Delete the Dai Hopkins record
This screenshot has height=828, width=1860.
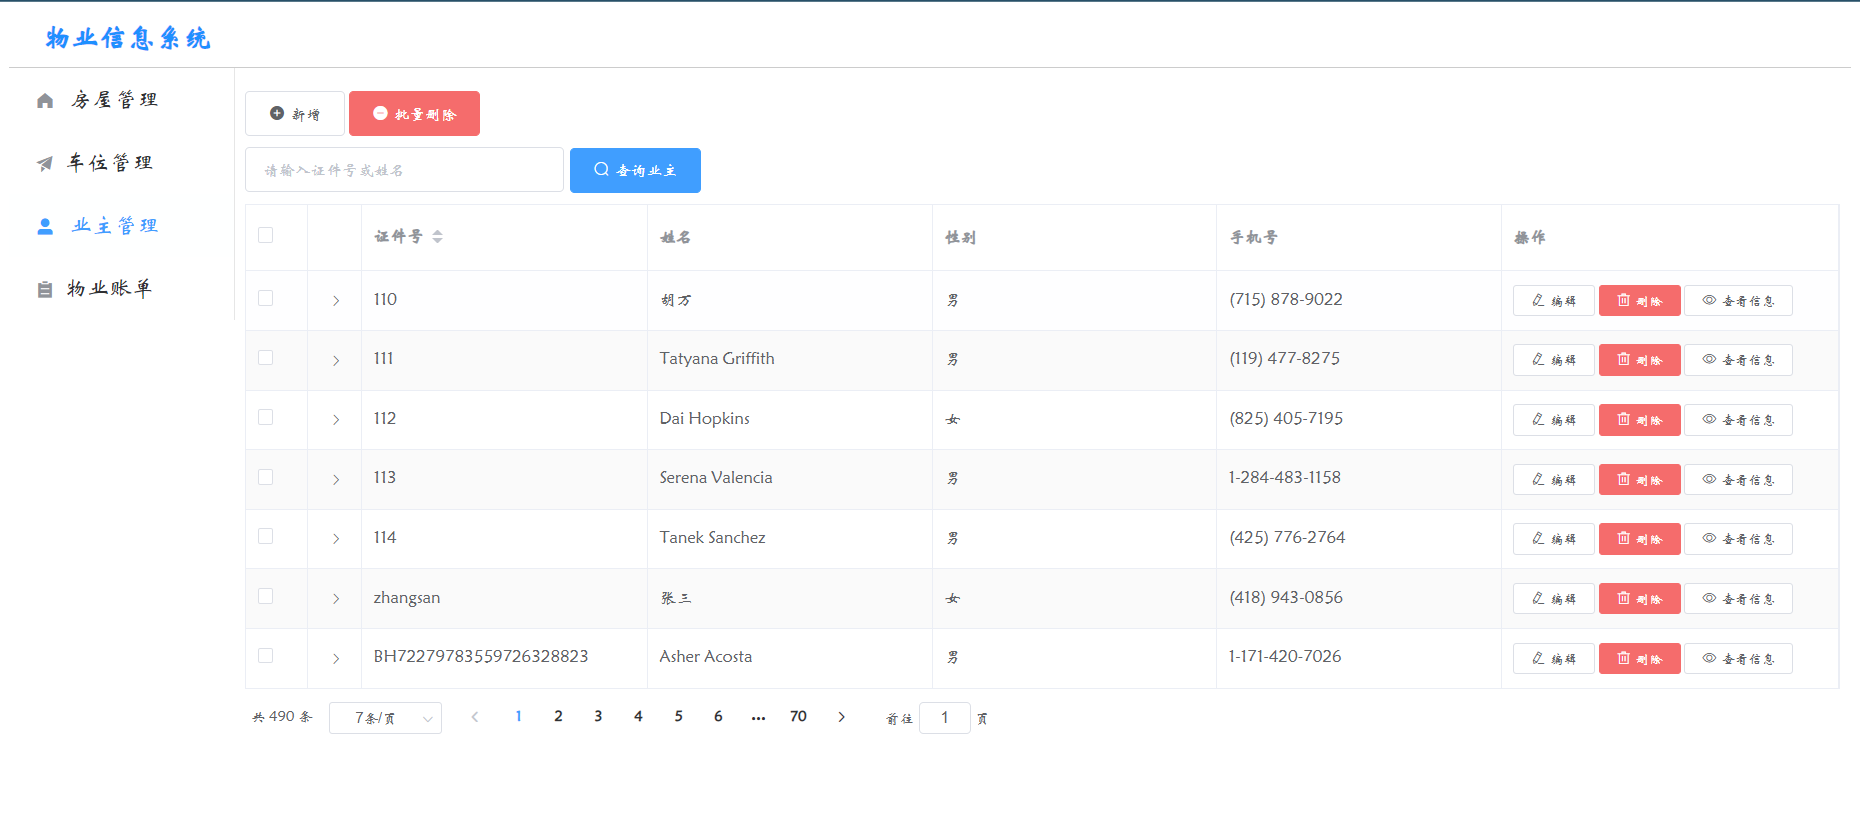[1639, 420]
